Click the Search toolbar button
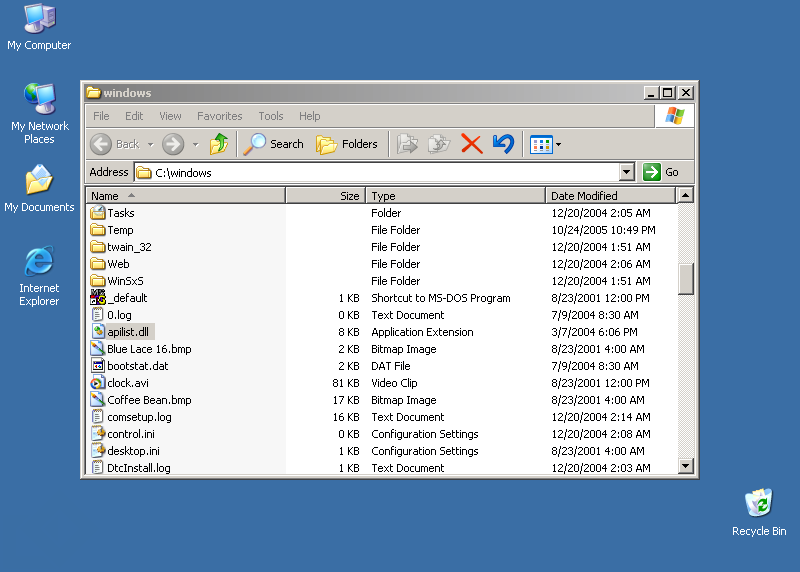This screenshot has width=800, height=572. (x=274, y=144)
